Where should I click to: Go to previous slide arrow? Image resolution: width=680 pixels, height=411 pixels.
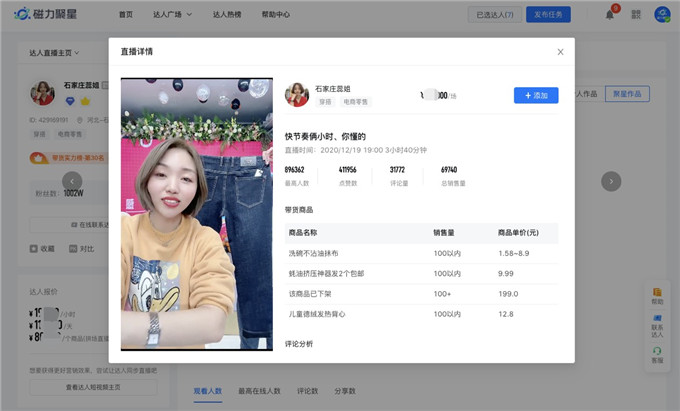tap(72, 181)
